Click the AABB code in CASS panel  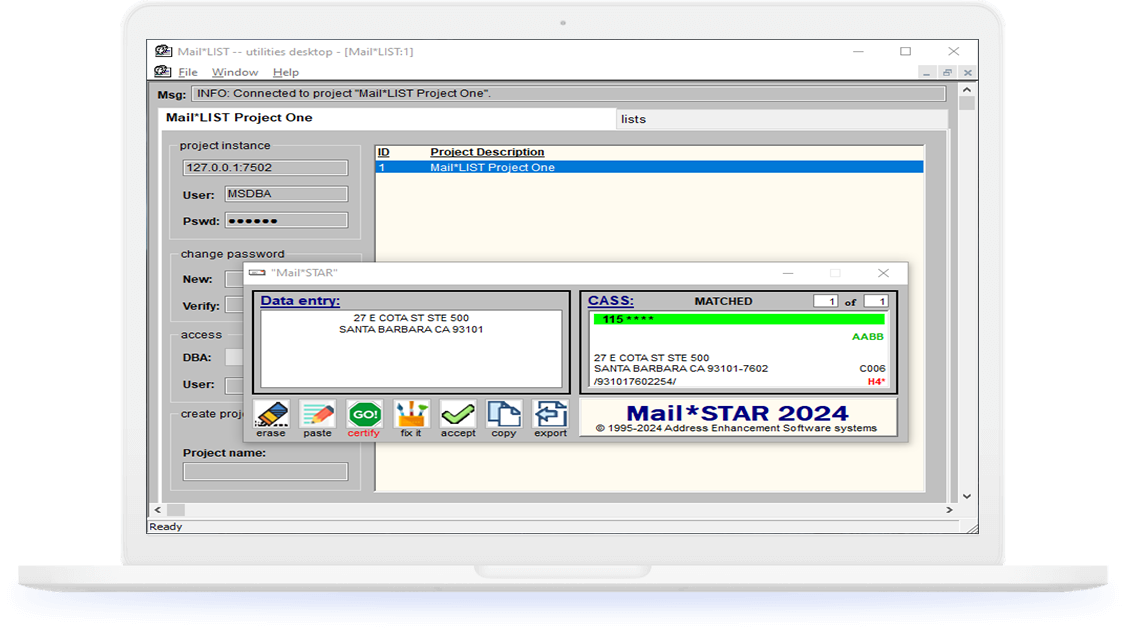pyautogui.click(x=867, y=337)
